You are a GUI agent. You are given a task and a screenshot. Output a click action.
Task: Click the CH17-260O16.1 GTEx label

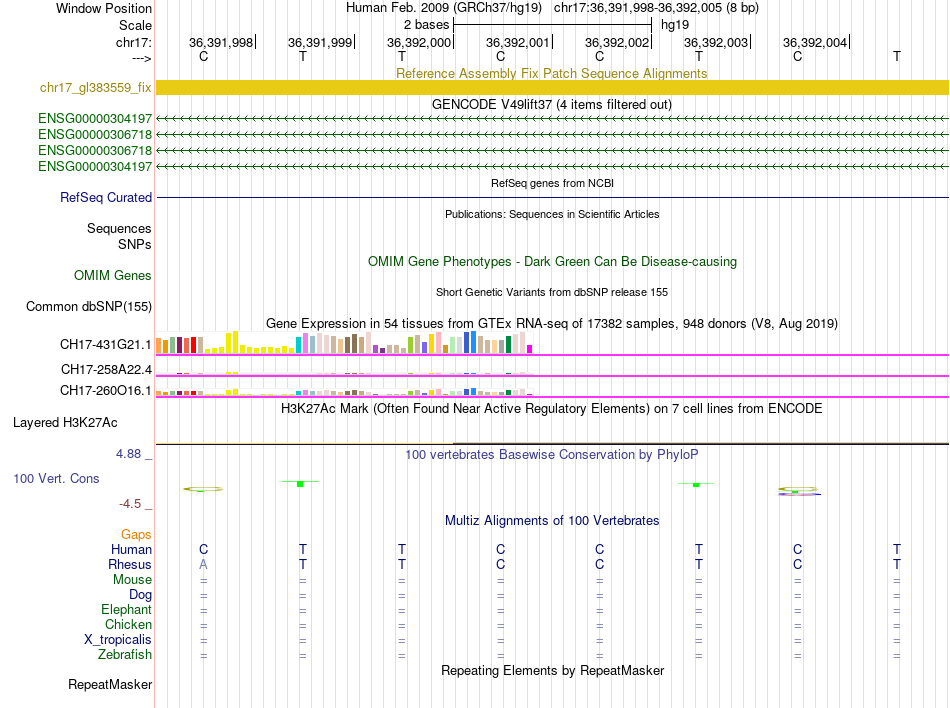[106, 391]
